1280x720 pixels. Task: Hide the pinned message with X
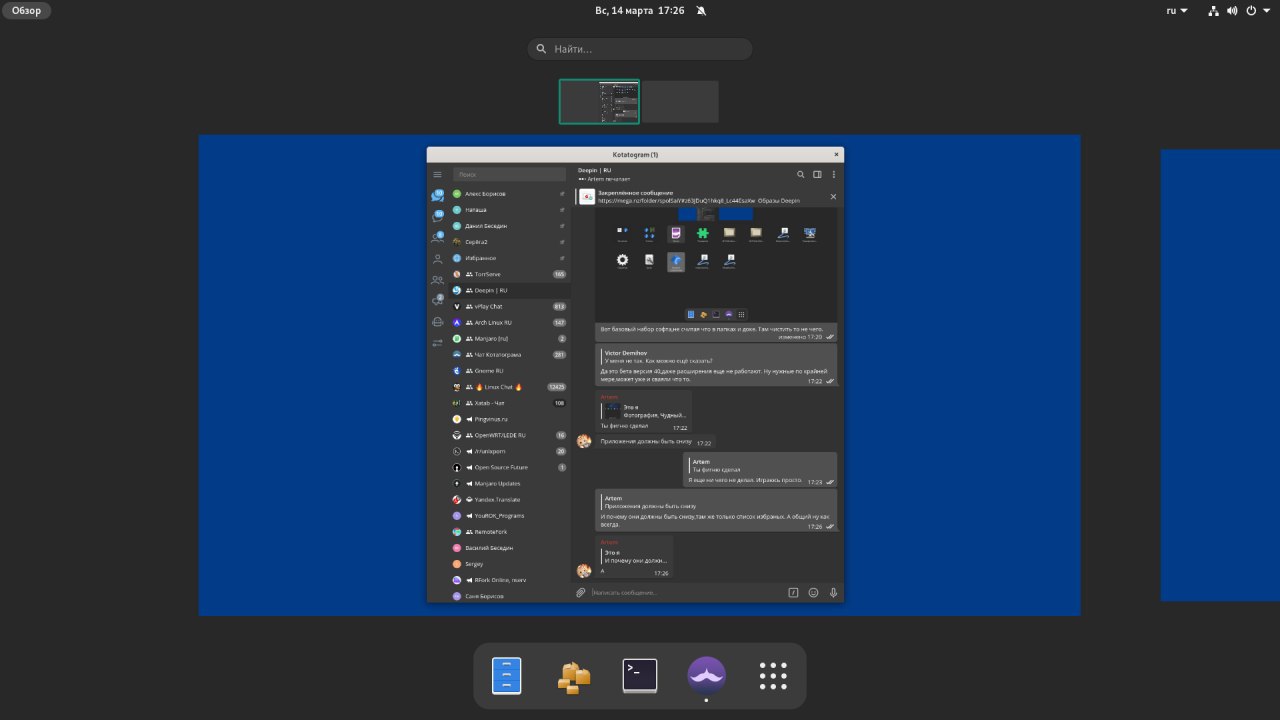[834, 196]
